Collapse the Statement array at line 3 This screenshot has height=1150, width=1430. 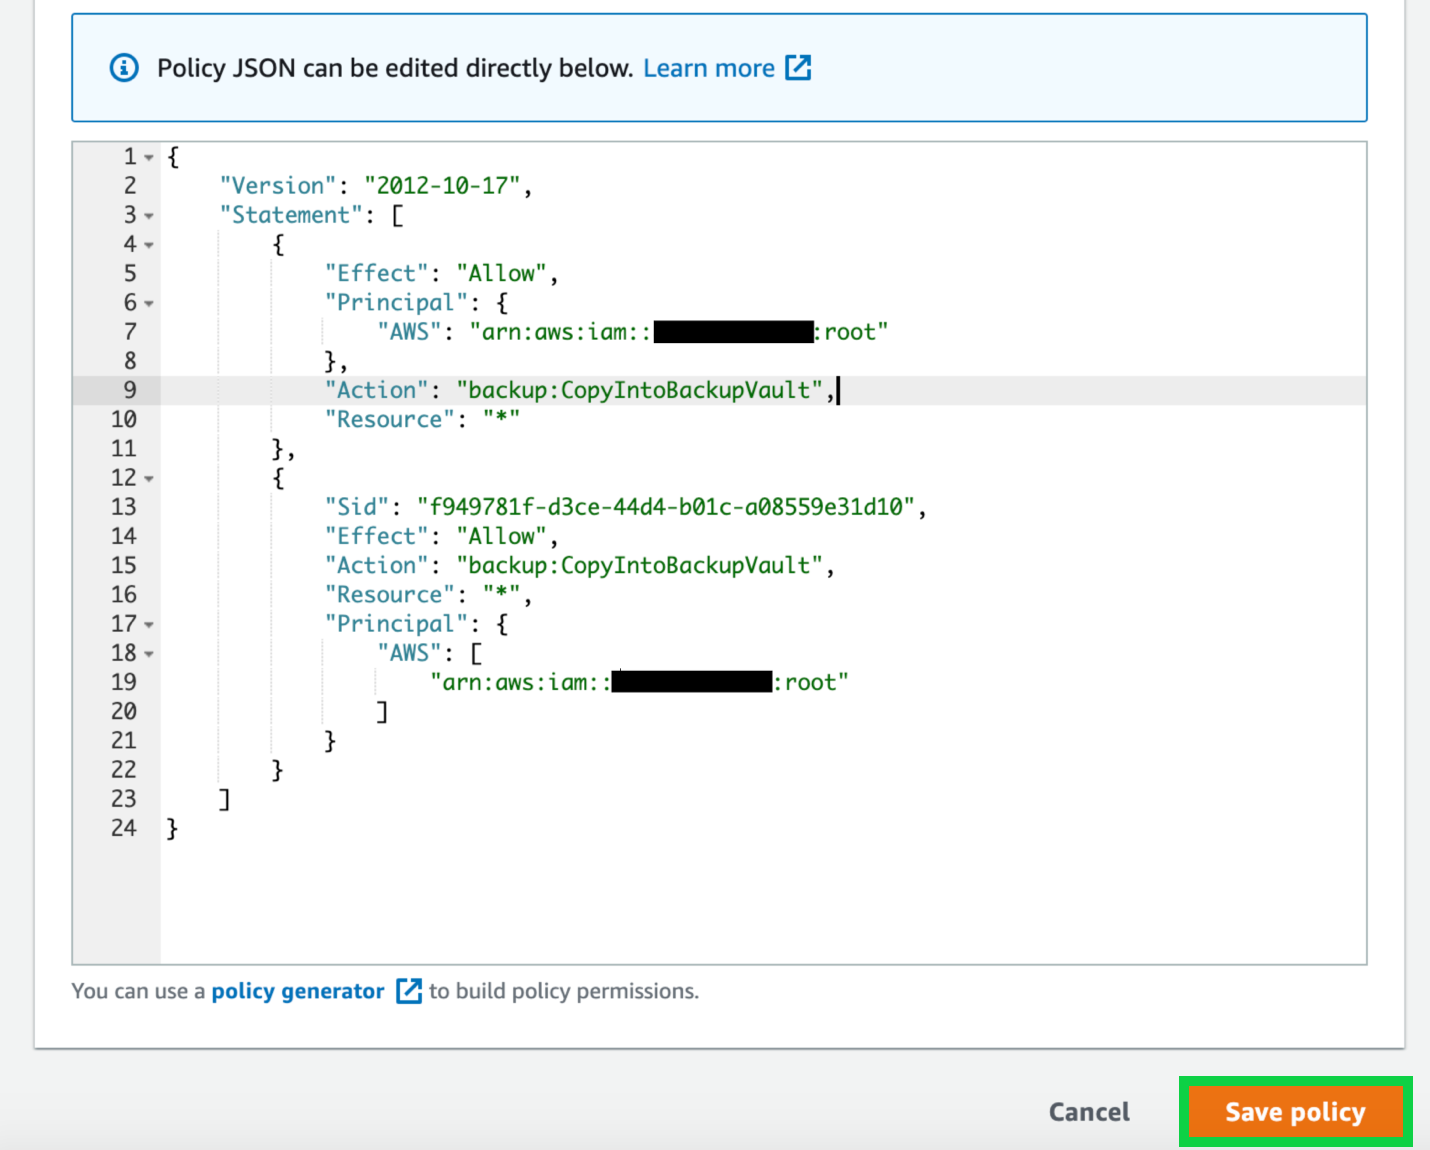[148, 215]
